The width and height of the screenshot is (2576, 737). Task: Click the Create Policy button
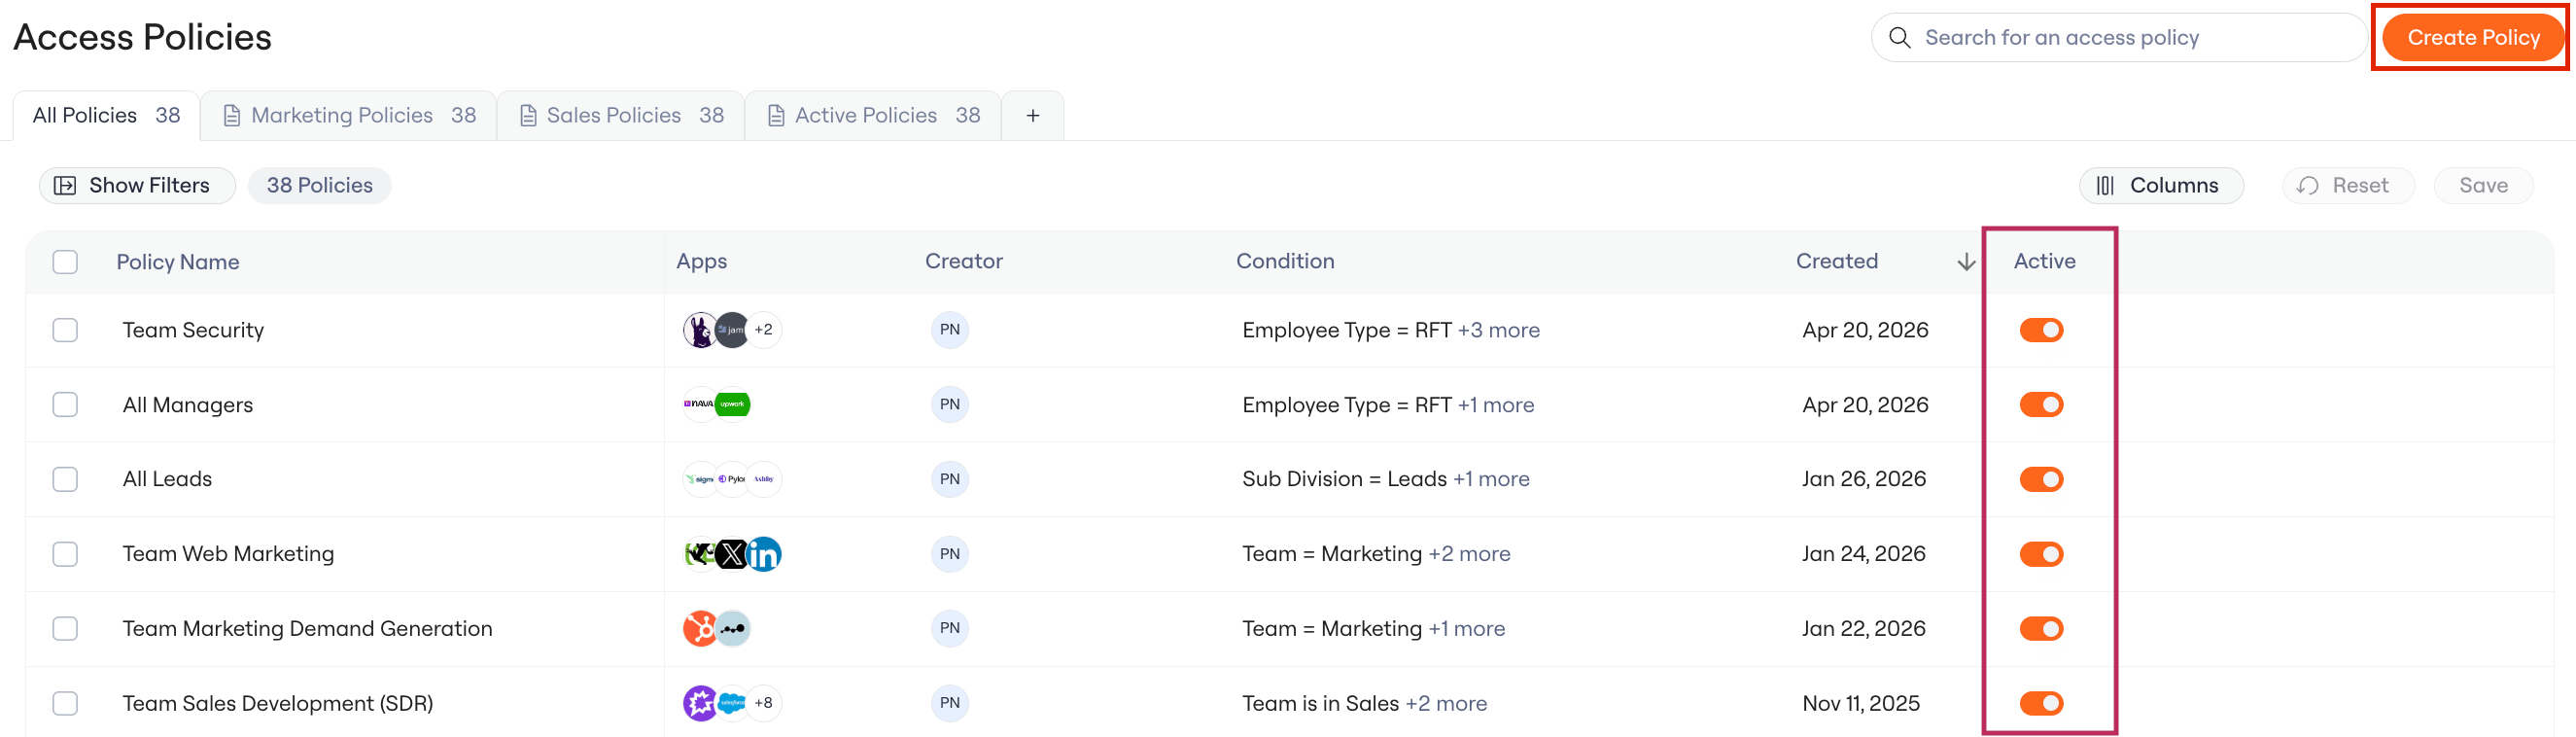click(2472, 38)
